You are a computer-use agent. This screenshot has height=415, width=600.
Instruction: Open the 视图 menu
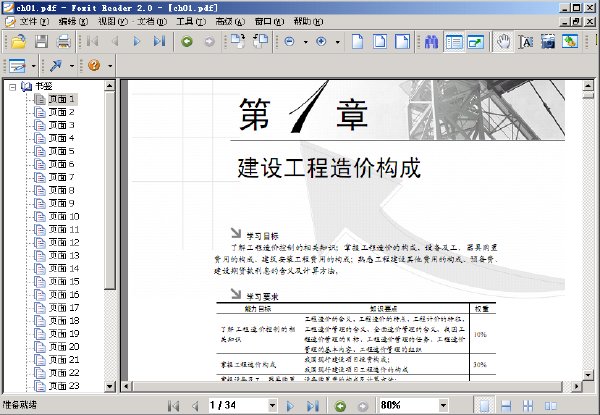click(113, 21)
